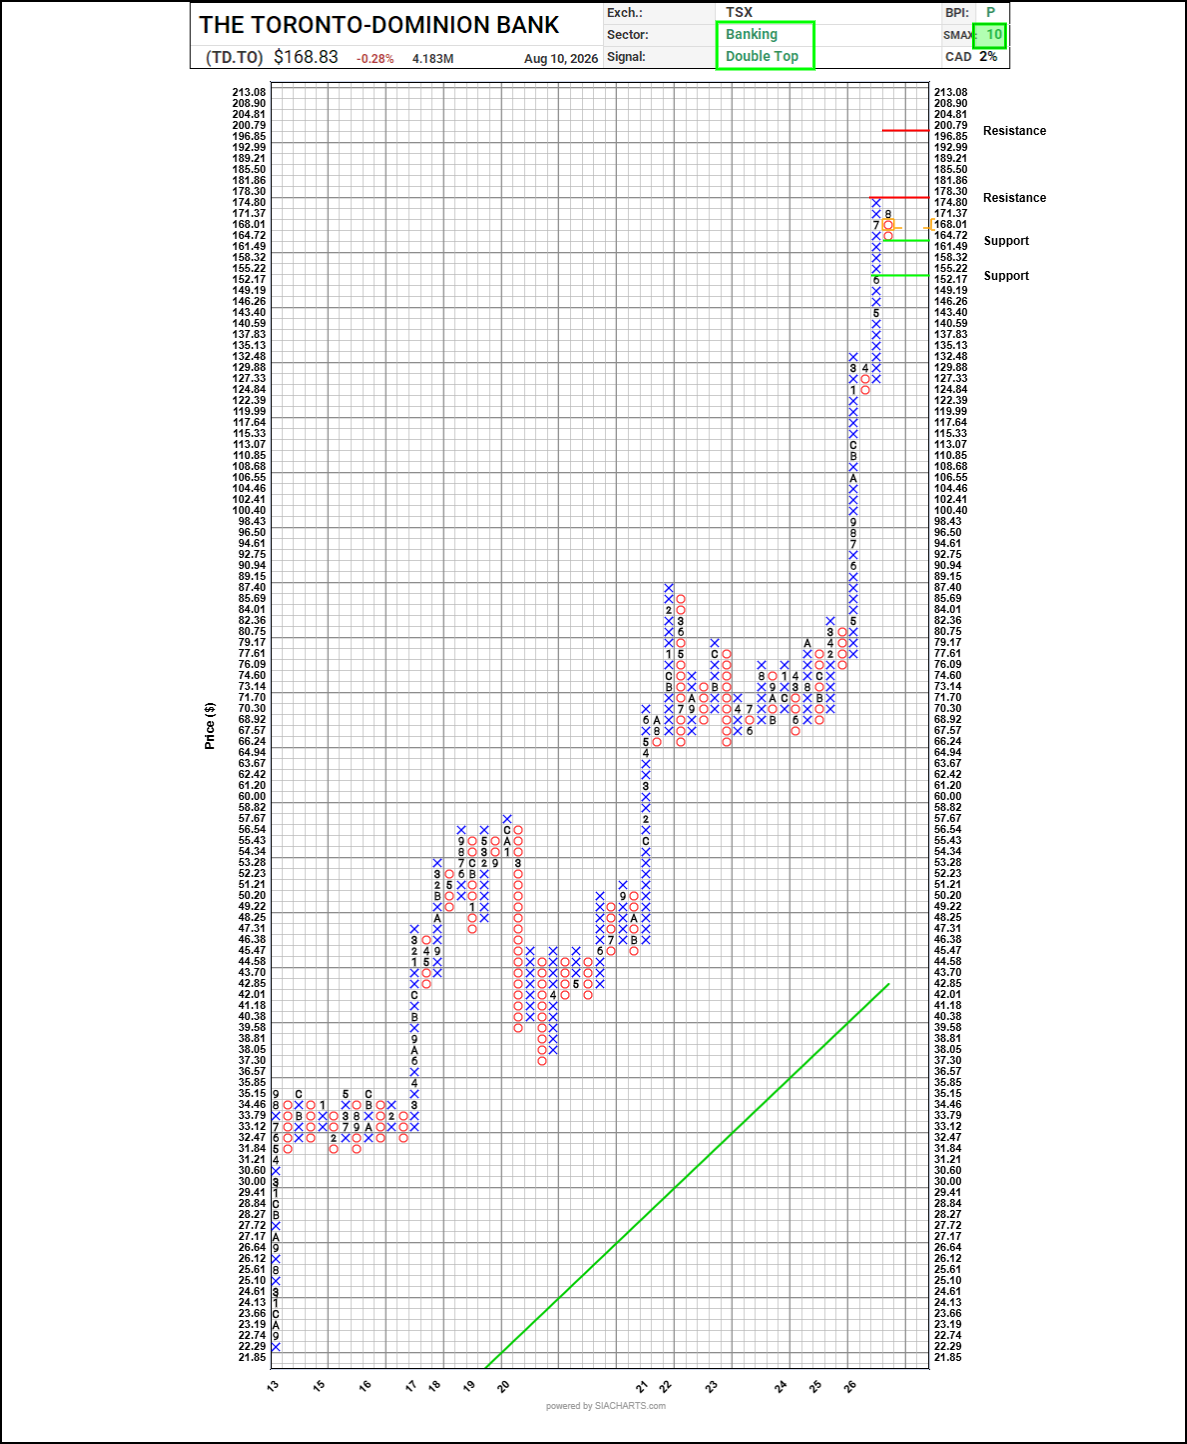Image resolution: width=1187 pixels, height=1444 pixels.
Task: Open the Double Top signal link
Action: [x=762, y=56]
